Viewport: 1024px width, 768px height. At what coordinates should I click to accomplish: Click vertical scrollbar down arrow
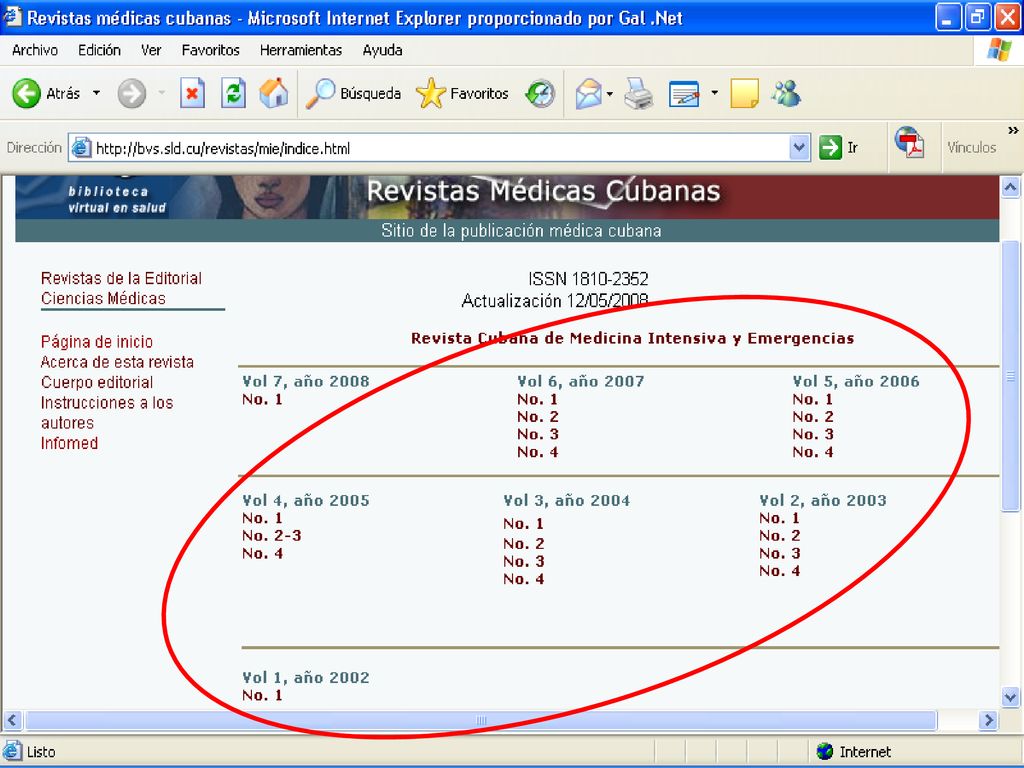click(1010, 697)
